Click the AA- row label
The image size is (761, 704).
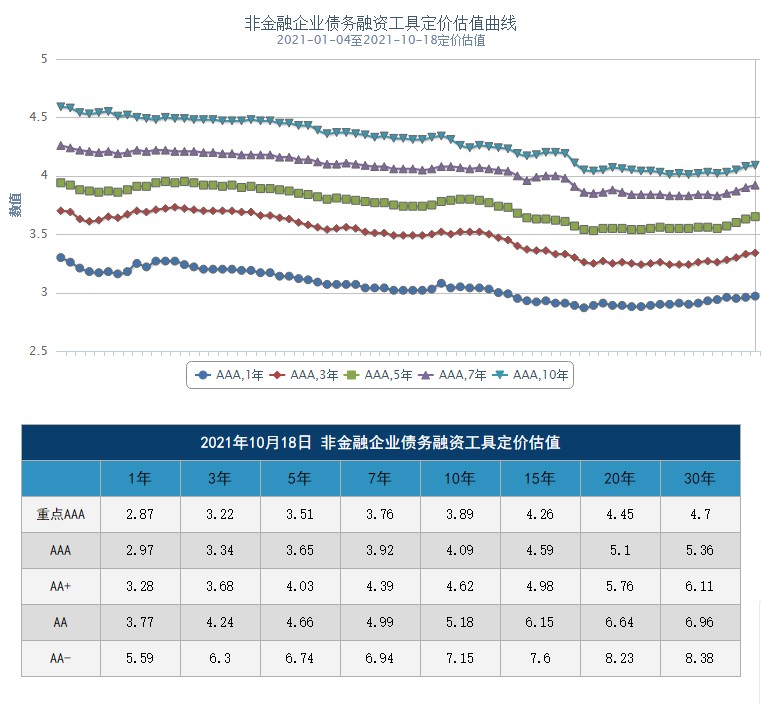61,658
